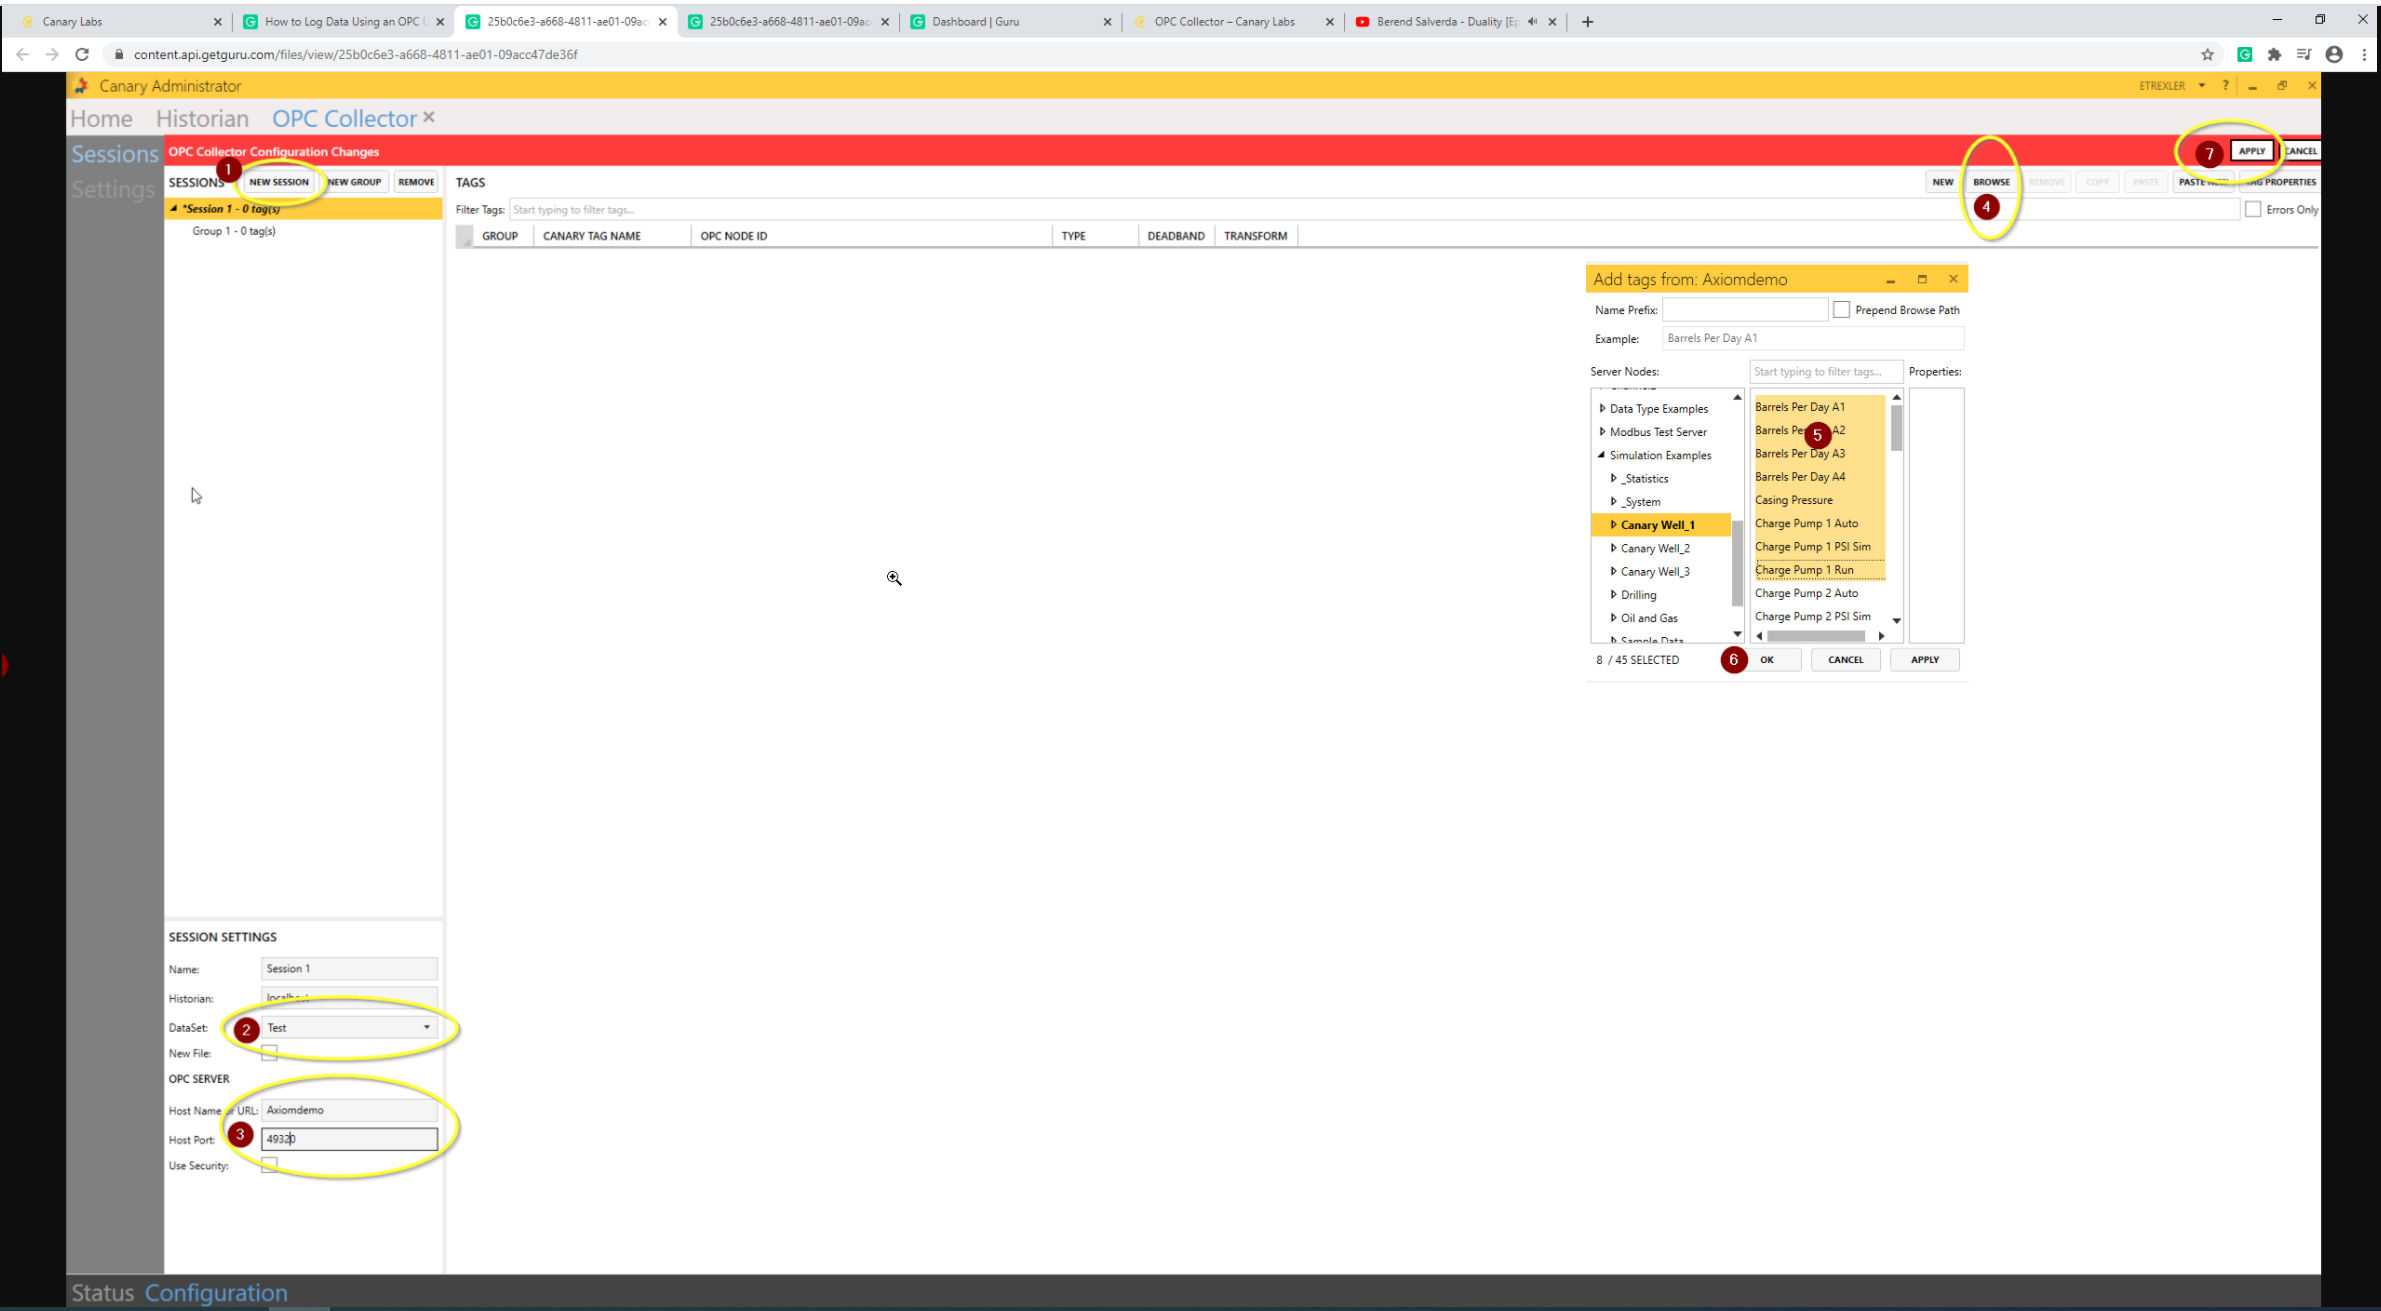Click the browser back arrow
This screenshot has height=1311, width=2381.
(x=22, y=54)
